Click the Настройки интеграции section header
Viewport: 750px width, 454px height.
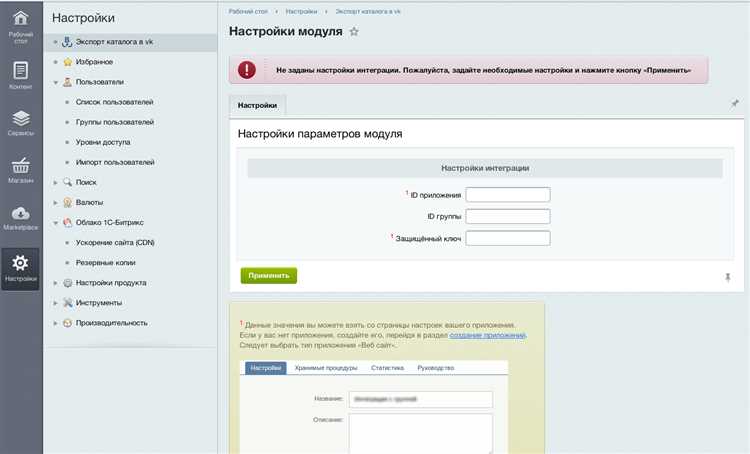485,168
